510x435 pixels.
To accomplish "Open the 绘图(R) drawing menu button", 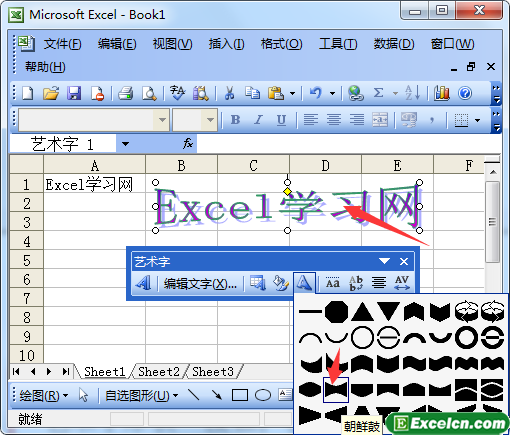I will click(x=43, y=396).
